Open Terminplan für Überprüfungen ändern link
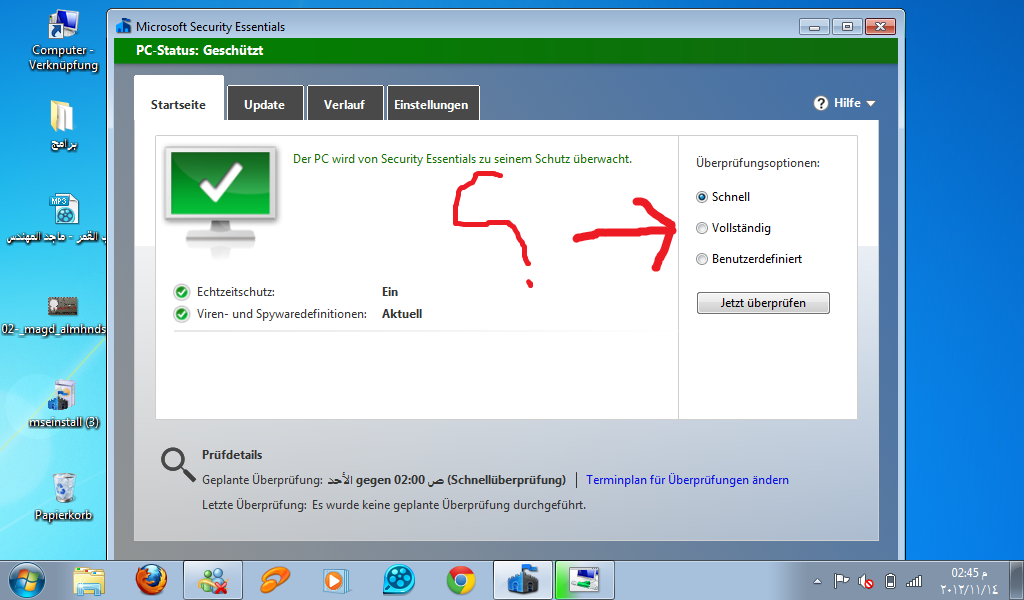 687,480
